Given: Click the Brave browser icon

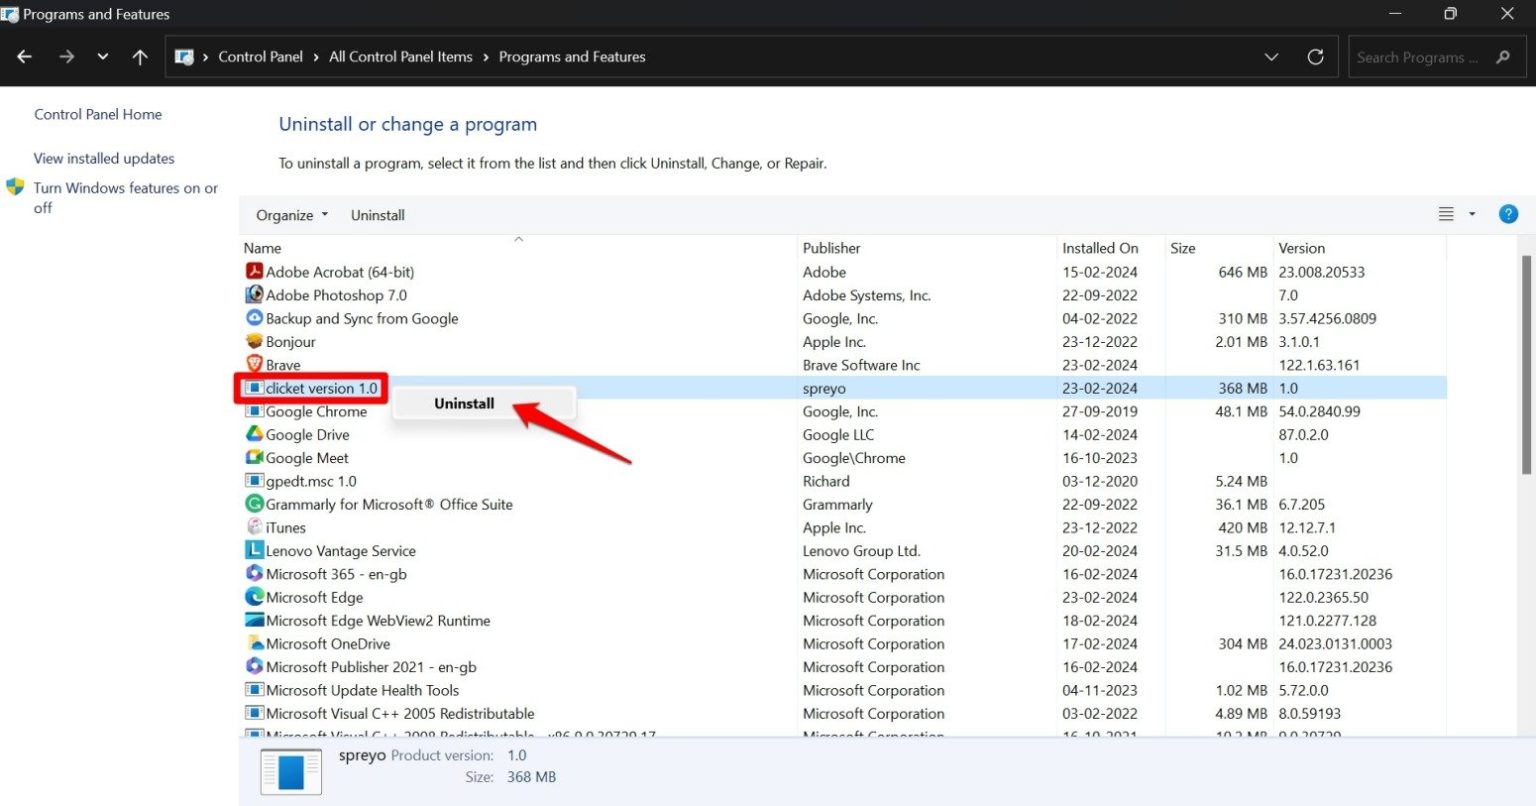Looking at the screenshot, I should (254, 364).
